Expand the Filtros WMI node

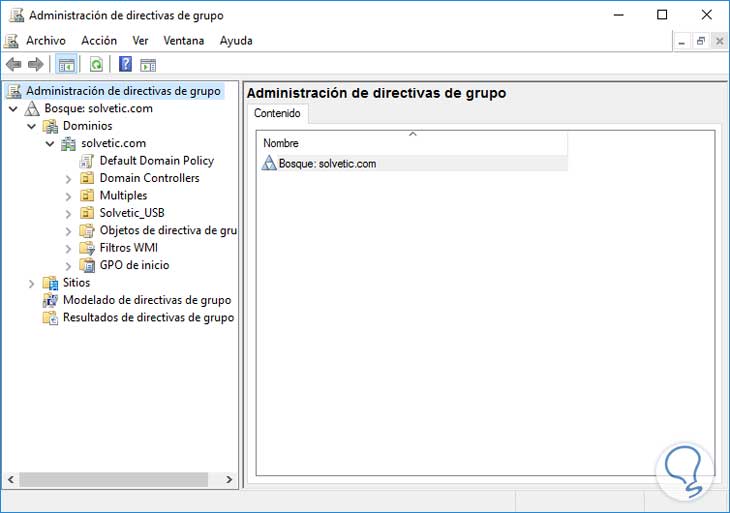click(x=68, y=249)
